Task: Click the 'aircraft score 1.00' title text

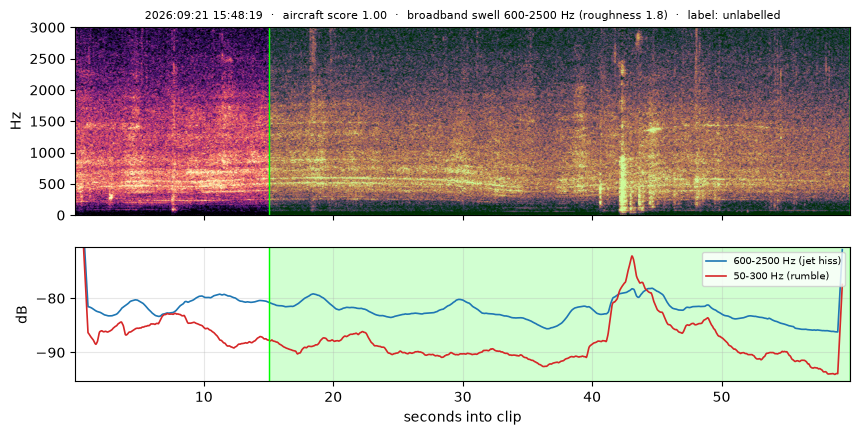Action: pyautogui.click(x=335, y=15)
